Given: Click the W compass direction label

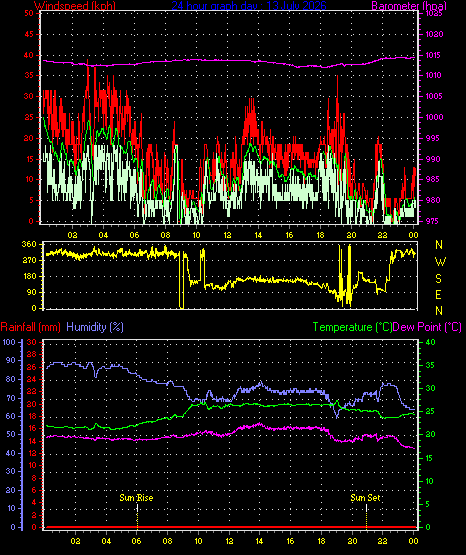Looking at the screenshot, I should click(x=440, y=262).
